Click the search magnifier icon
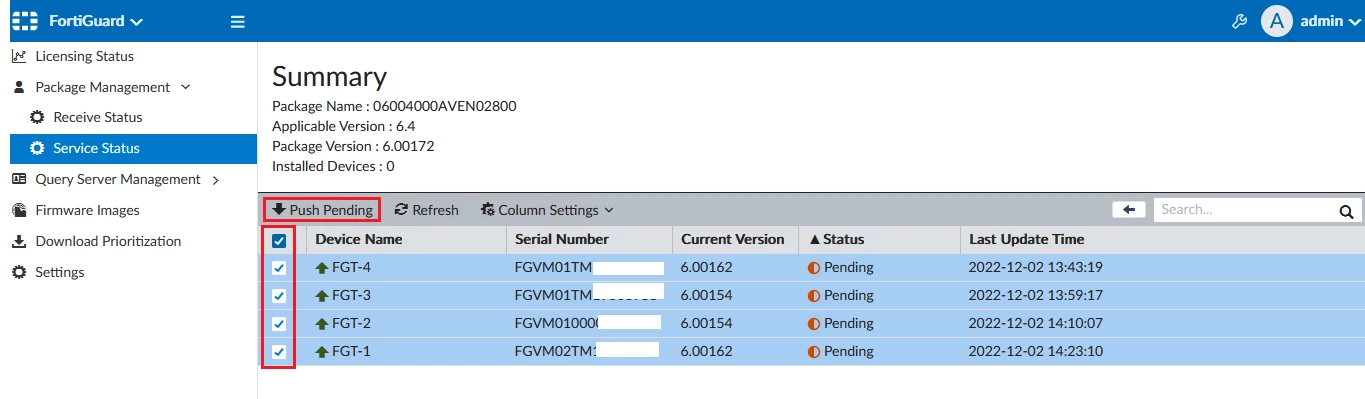This screenshot has width=1365, height=399. pyautogui.click(x=1346, y=211)
